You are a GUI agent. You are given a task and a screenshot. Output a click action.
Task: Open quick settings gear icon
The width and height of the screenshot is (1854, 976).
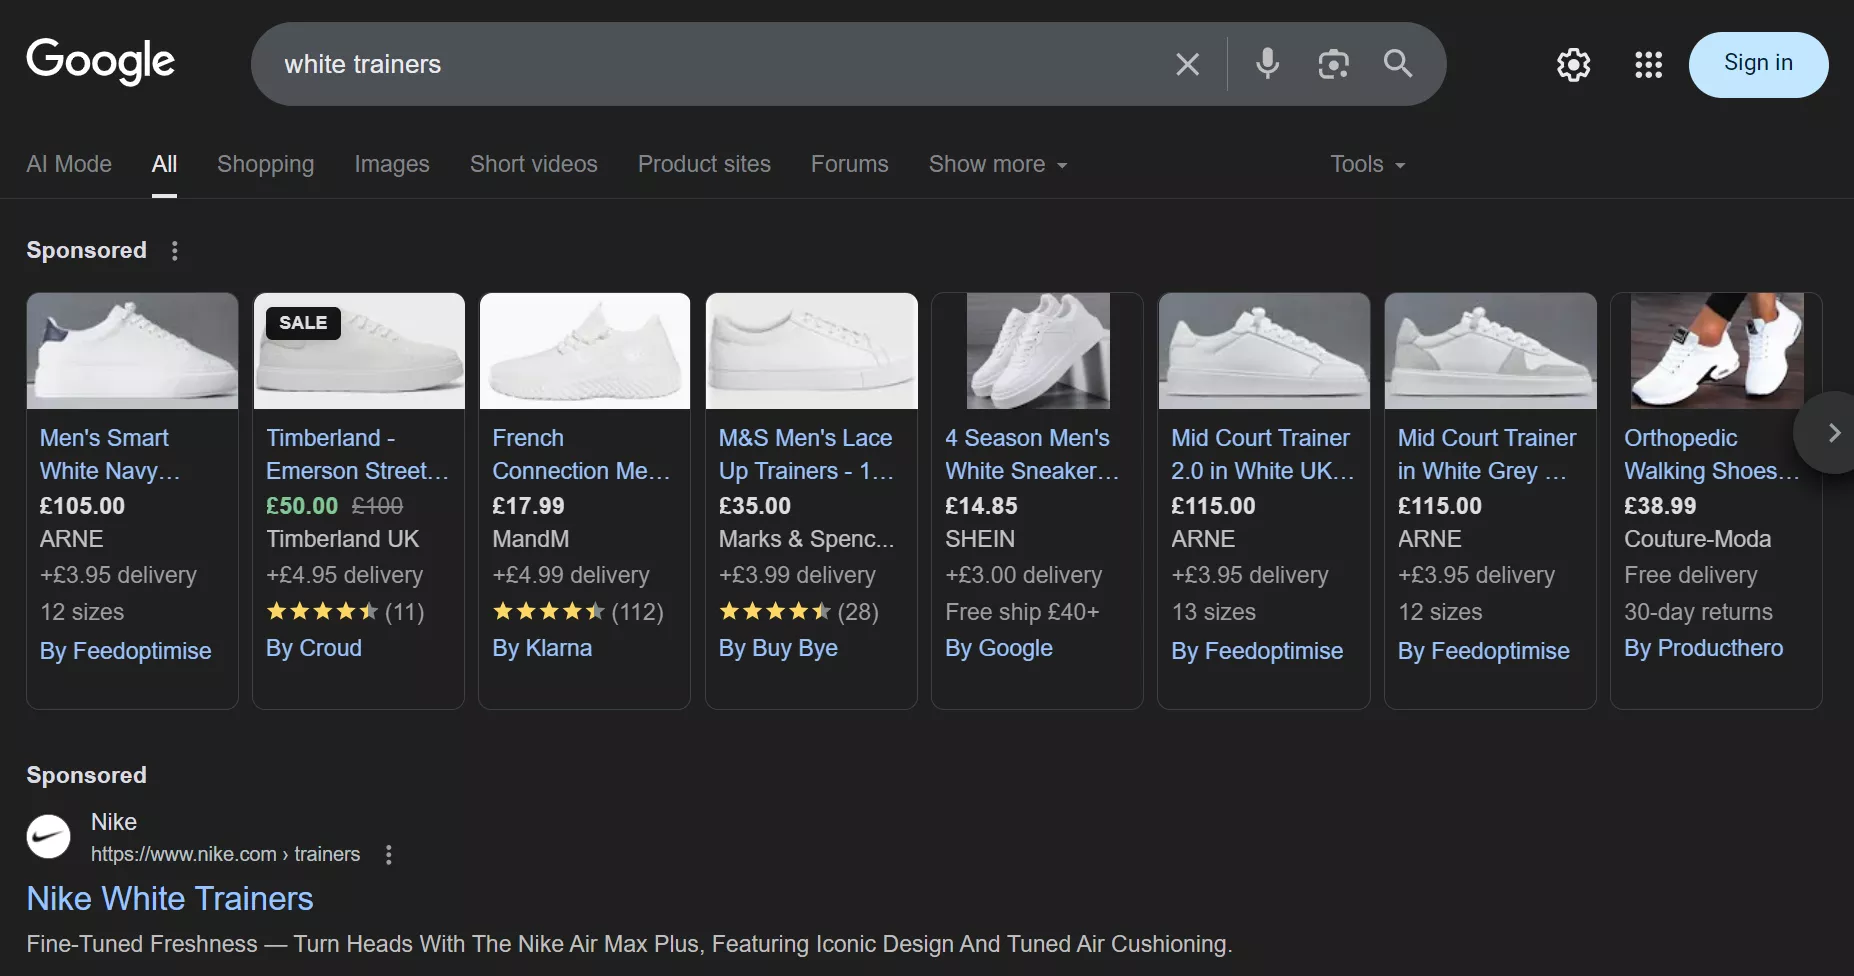tap(1573, 65)
